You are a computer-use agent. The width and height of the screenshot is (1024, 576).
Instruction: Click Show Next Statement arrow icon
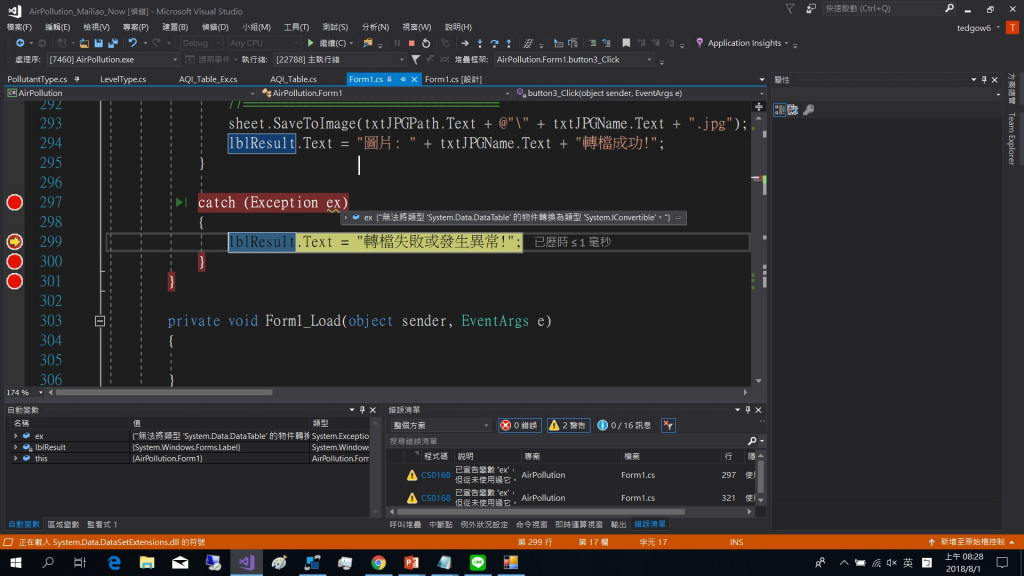pyautogui.click(x=464, y=43)
